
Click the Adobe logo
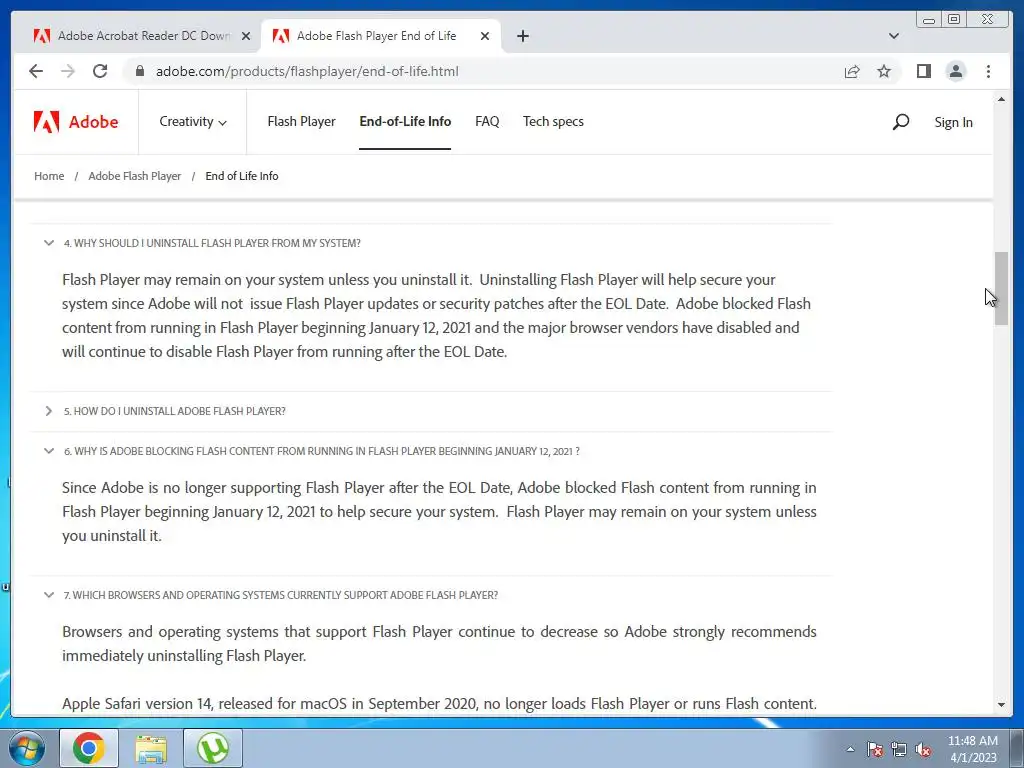pyautogui.click(x=76, y=121)
